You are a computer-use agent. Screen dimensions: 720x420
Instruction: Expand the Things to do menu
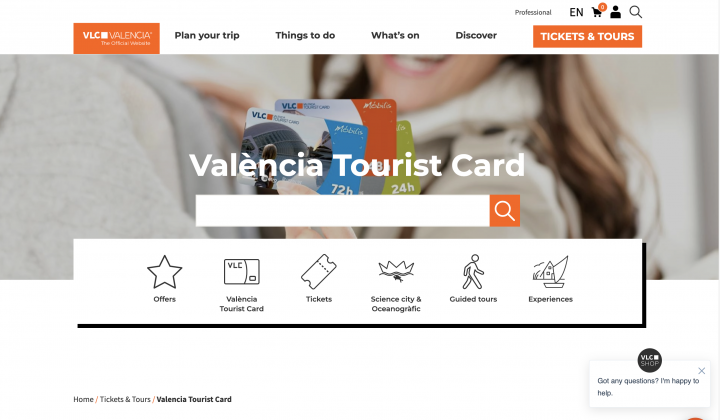305,35
